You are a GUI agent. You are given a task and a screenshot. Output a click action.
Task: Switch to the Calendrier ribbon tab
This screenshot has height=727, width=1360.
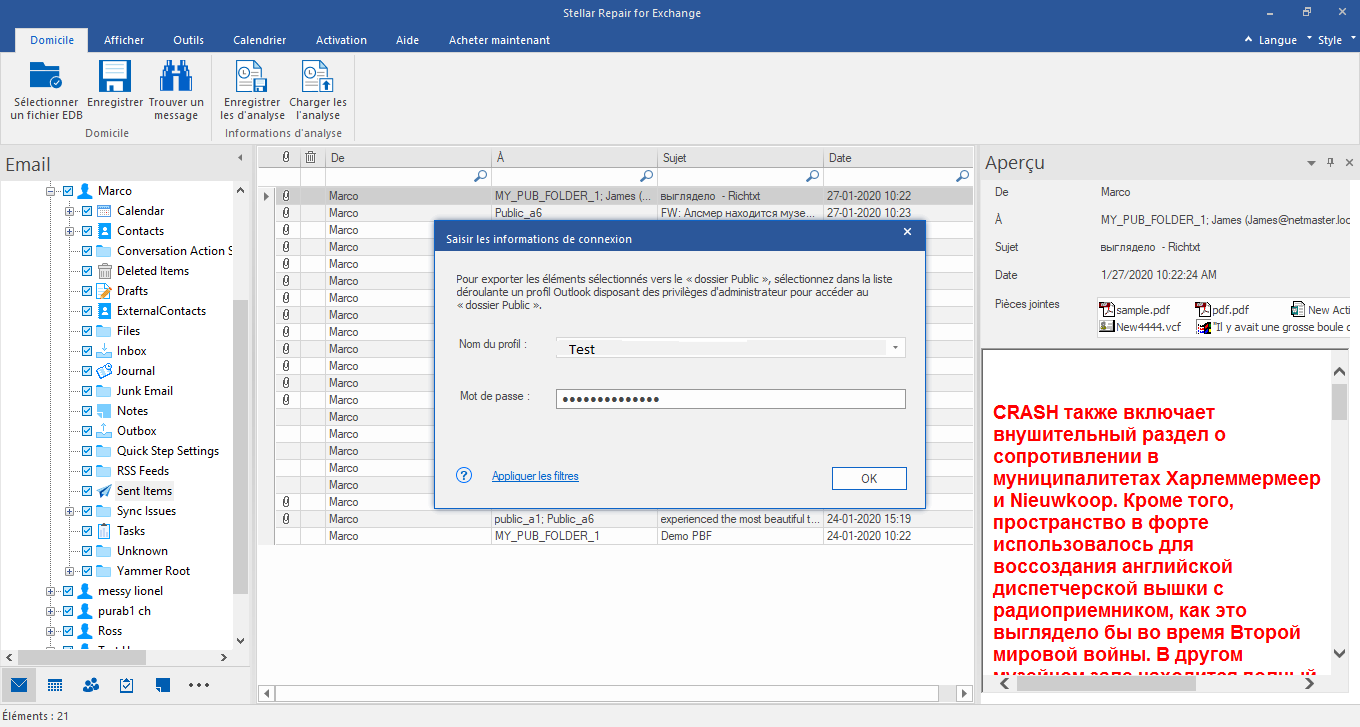coord(260,40)
